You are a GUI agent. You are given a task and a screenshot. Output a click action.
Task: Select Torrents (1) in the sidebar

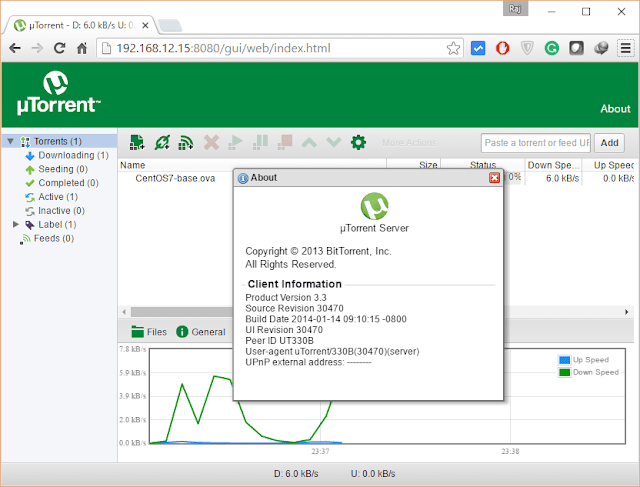[58, 141]
